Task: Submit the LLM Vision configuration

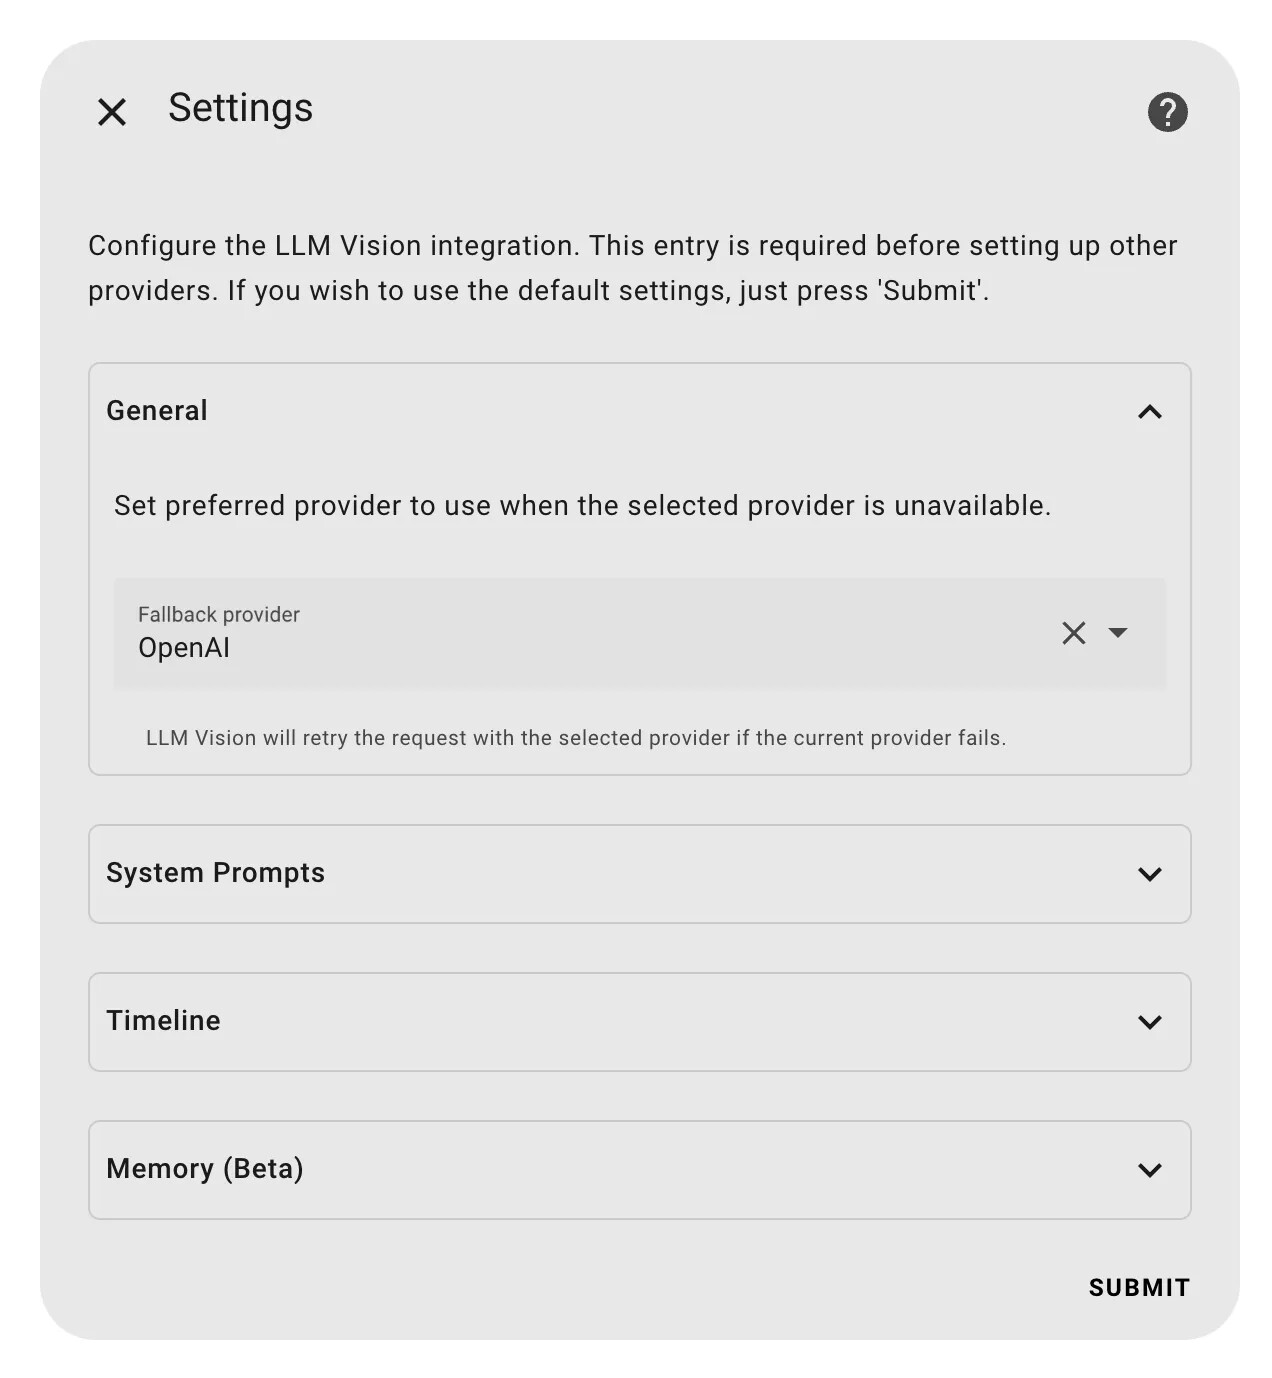Action: click(x=1138, y=1288)
